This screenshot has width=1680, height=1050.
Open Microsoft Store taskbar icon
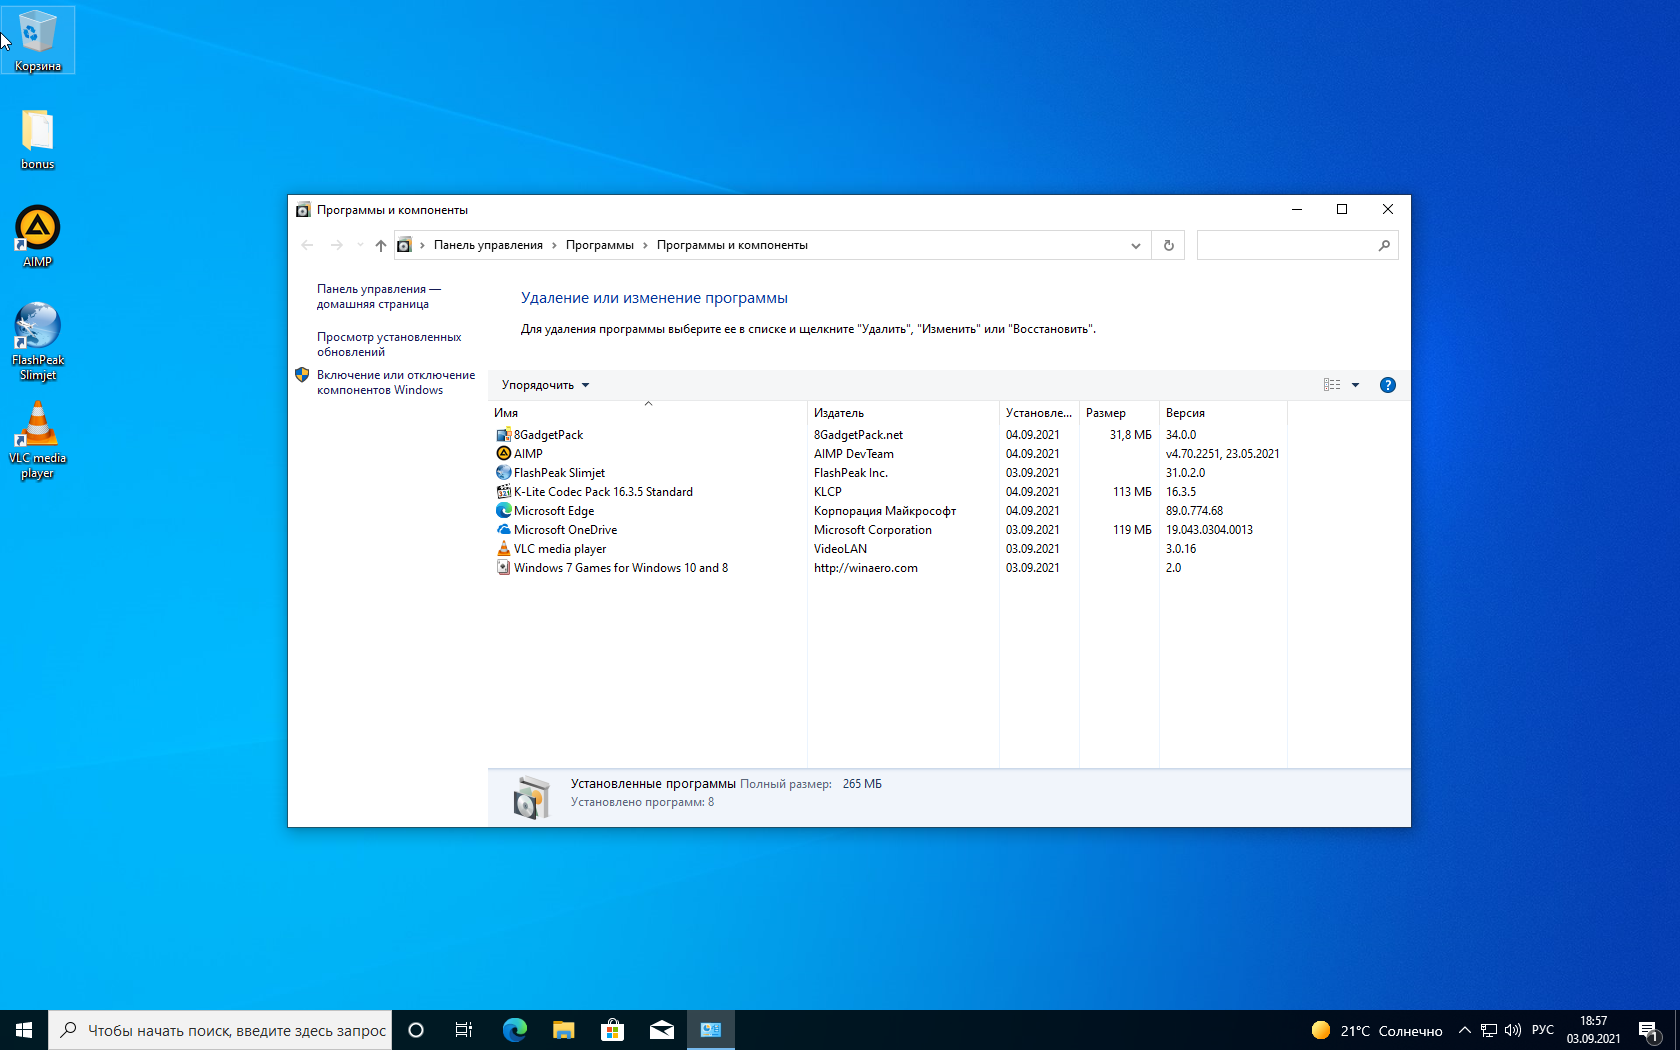[x=612, y=1030]
